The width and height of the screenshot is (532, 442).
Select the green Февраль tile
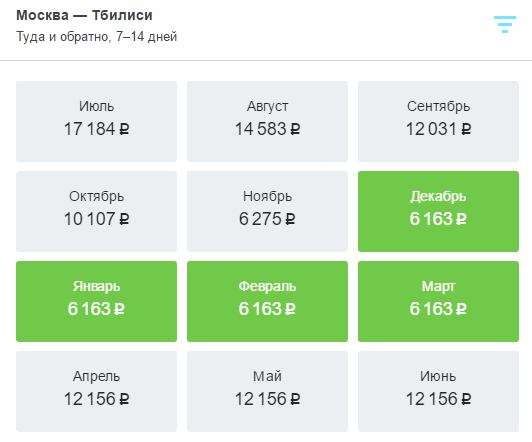tap(267, 301)
